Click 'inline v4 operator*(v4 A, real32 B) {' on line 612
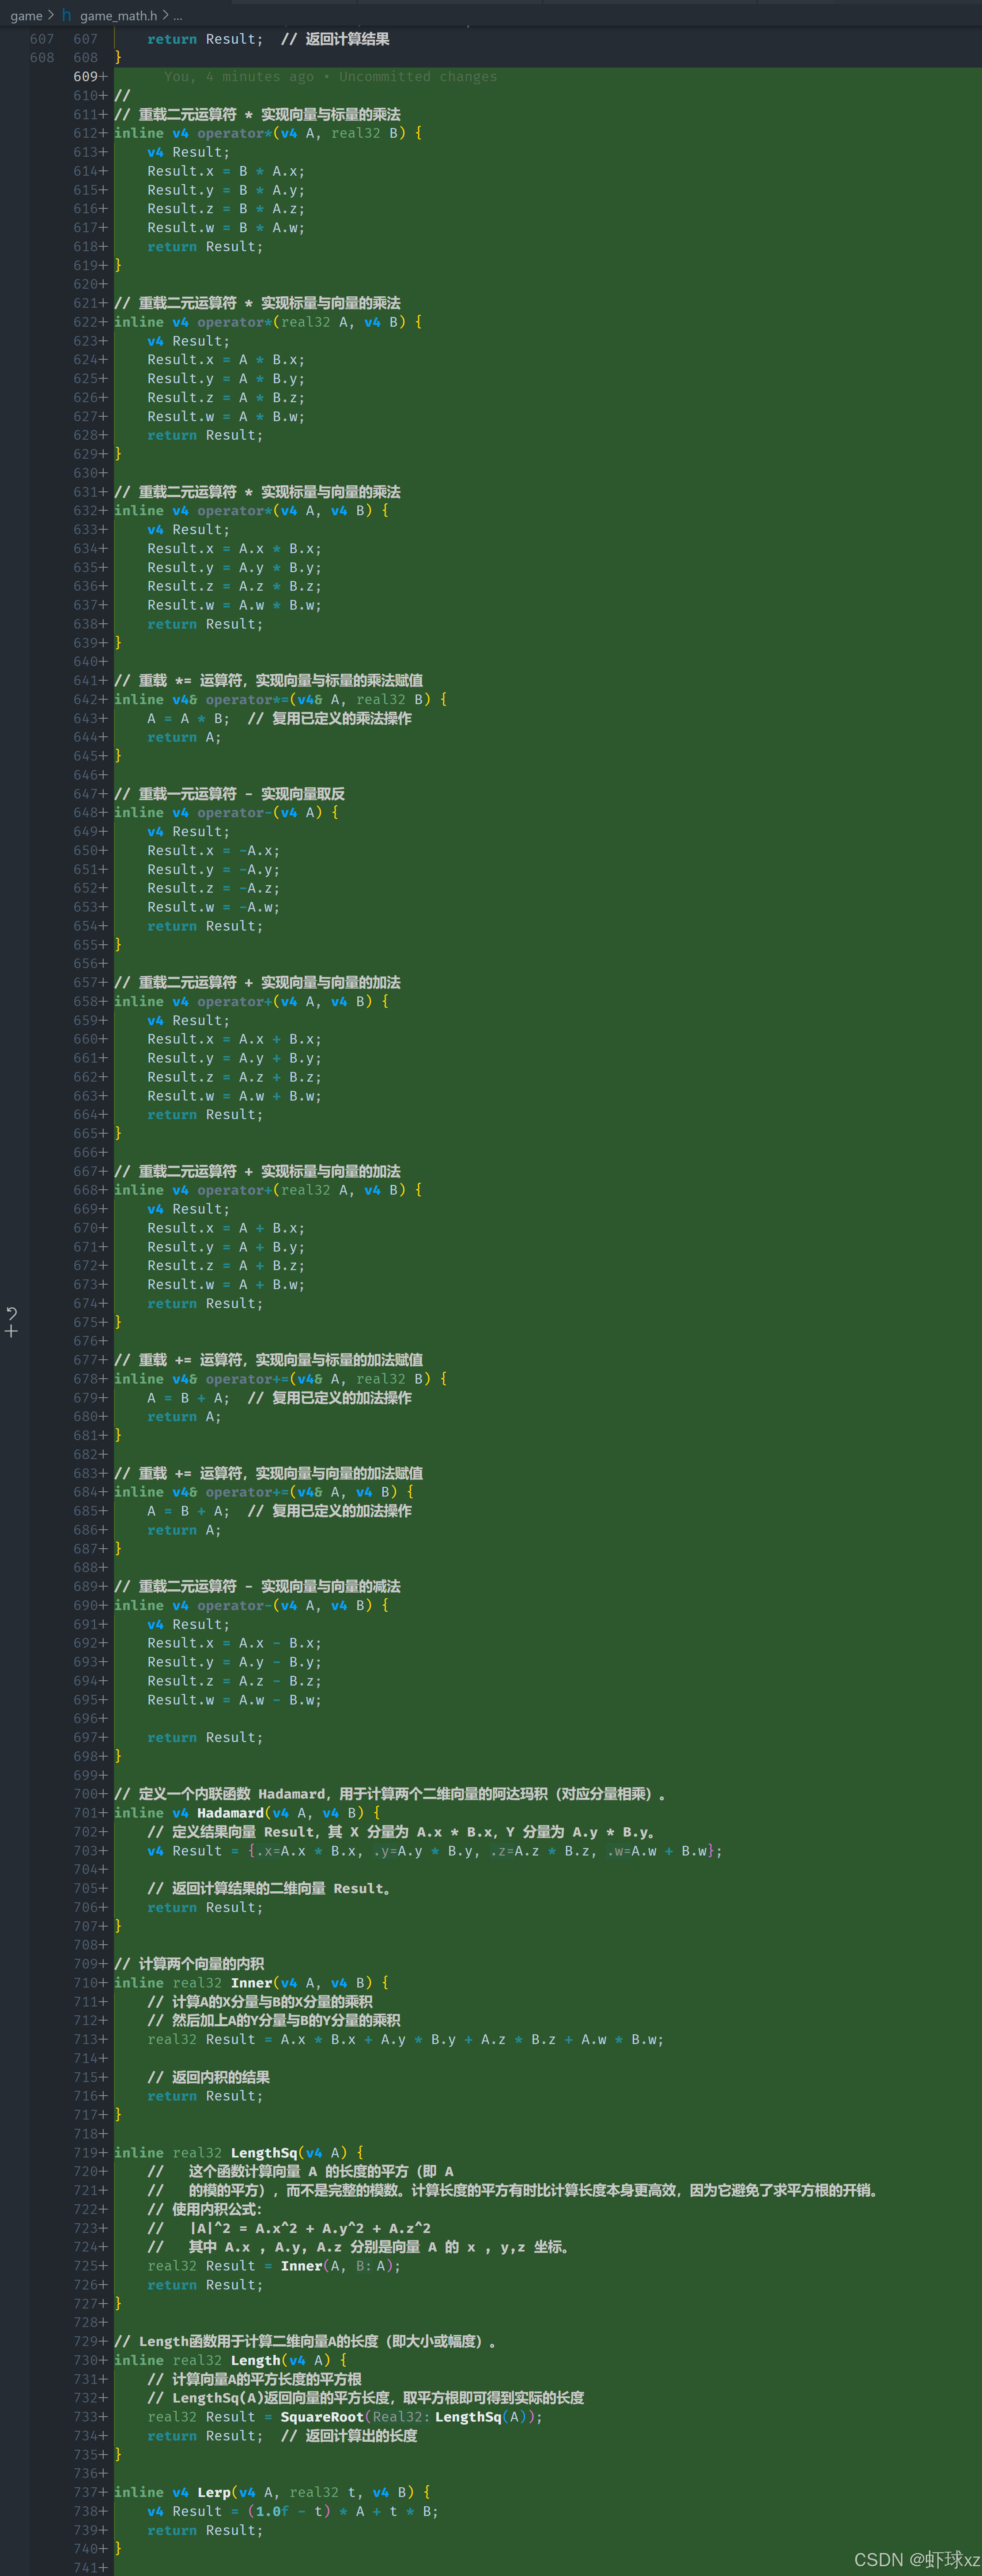The width and height of the screenshot is (982, 2576). pos(268,133)
